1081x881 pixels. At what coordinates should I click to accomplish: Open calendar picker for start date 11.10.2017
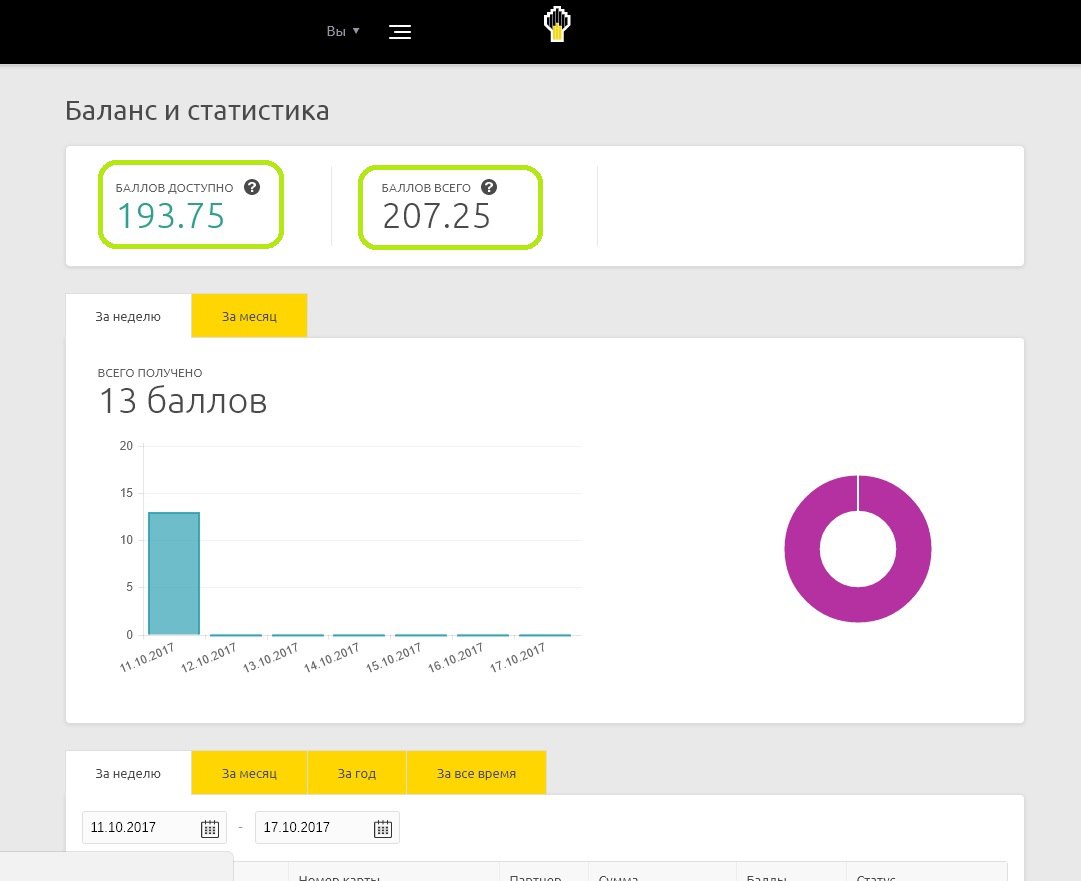(210, 828)
